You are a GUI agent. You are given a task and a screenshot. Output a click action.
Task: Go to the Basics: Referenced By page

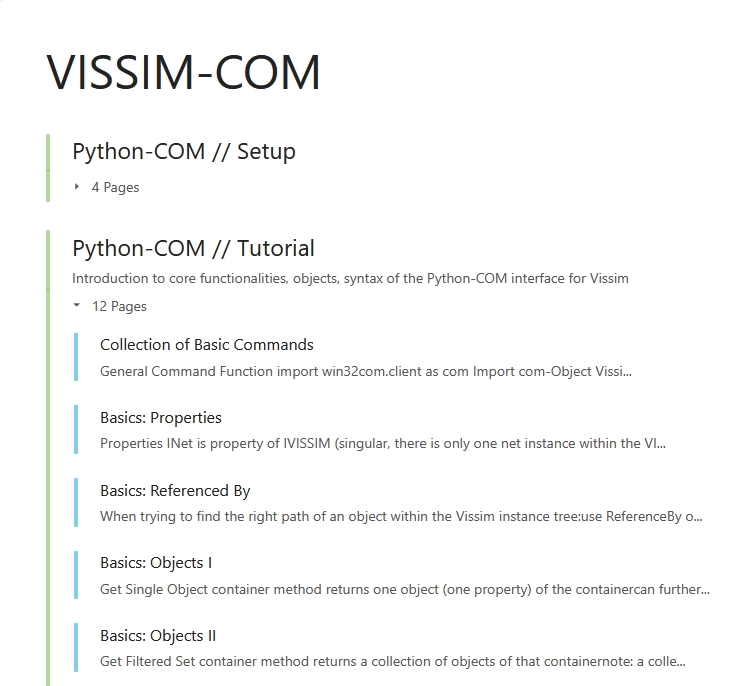[x=175, y=491]
